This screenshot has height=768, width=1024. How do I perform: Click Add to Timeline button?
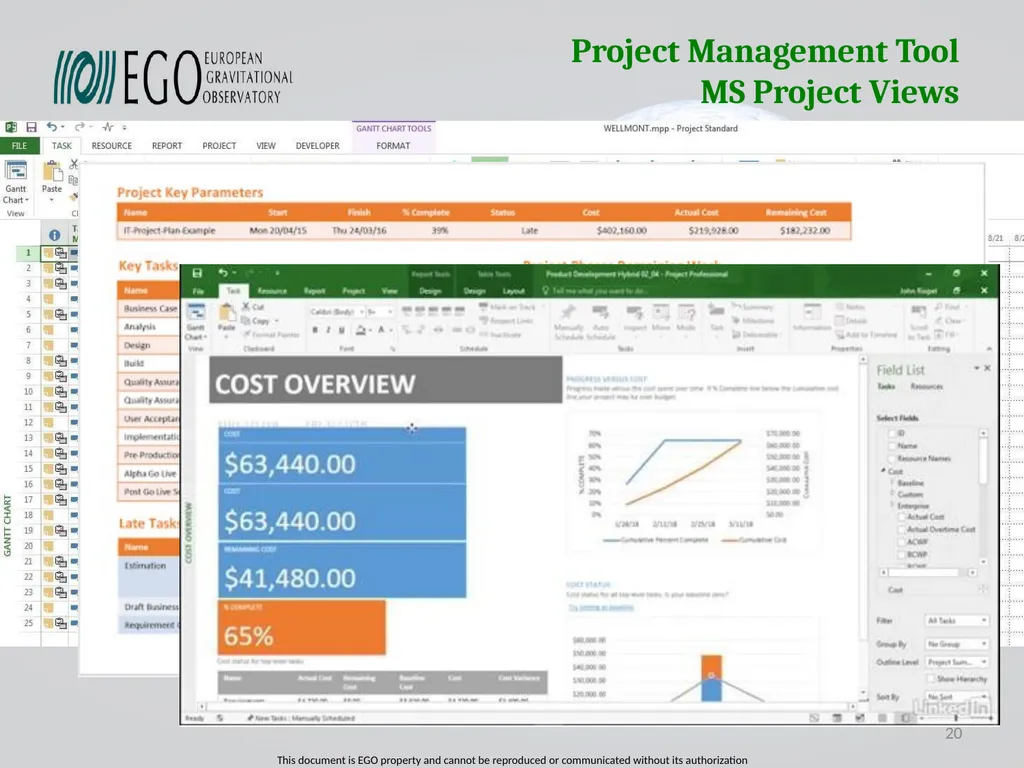(x=867, y=334)
